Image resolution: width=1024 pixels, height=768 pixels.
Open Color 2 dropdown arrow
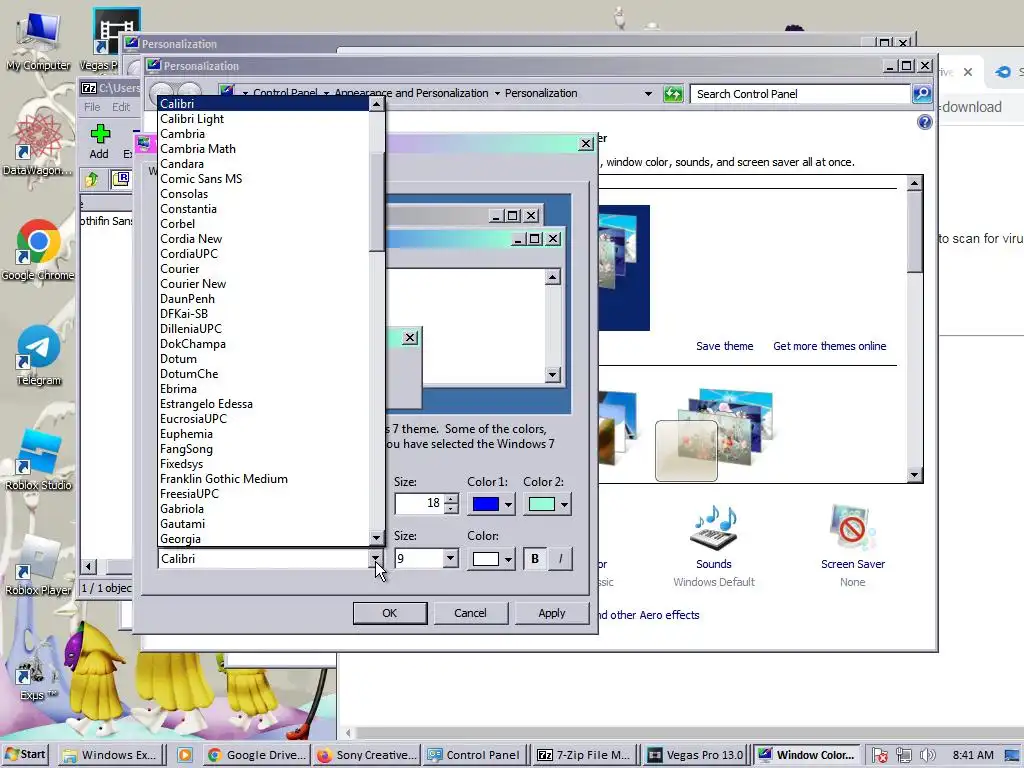click(564, 504)
